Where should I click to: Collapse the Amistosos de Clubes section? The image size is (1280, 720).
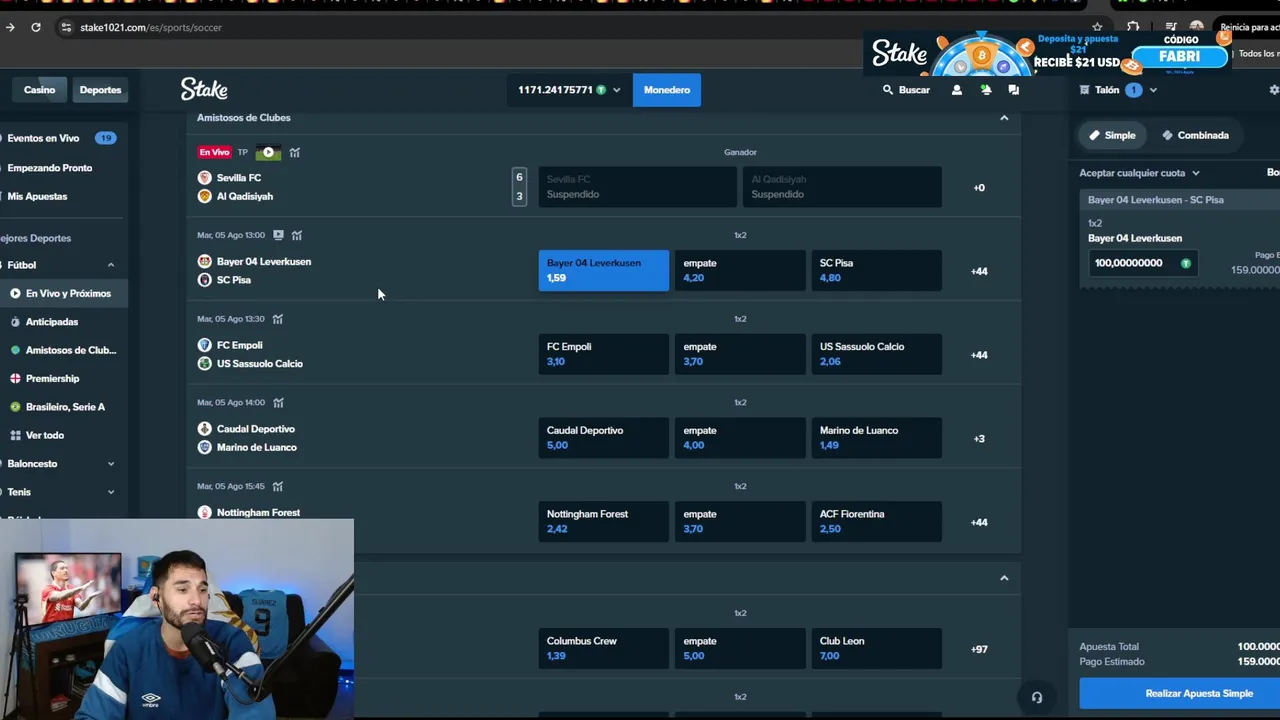1004,118
